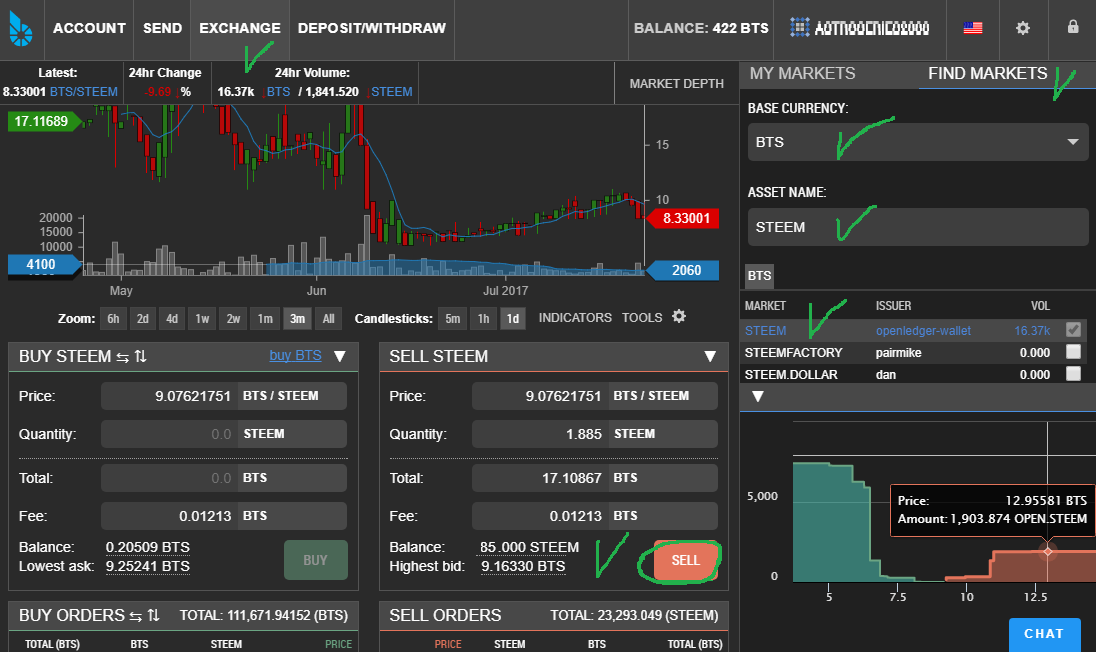
Task: Click the SELL button
Action: click(x=685, y=560)
